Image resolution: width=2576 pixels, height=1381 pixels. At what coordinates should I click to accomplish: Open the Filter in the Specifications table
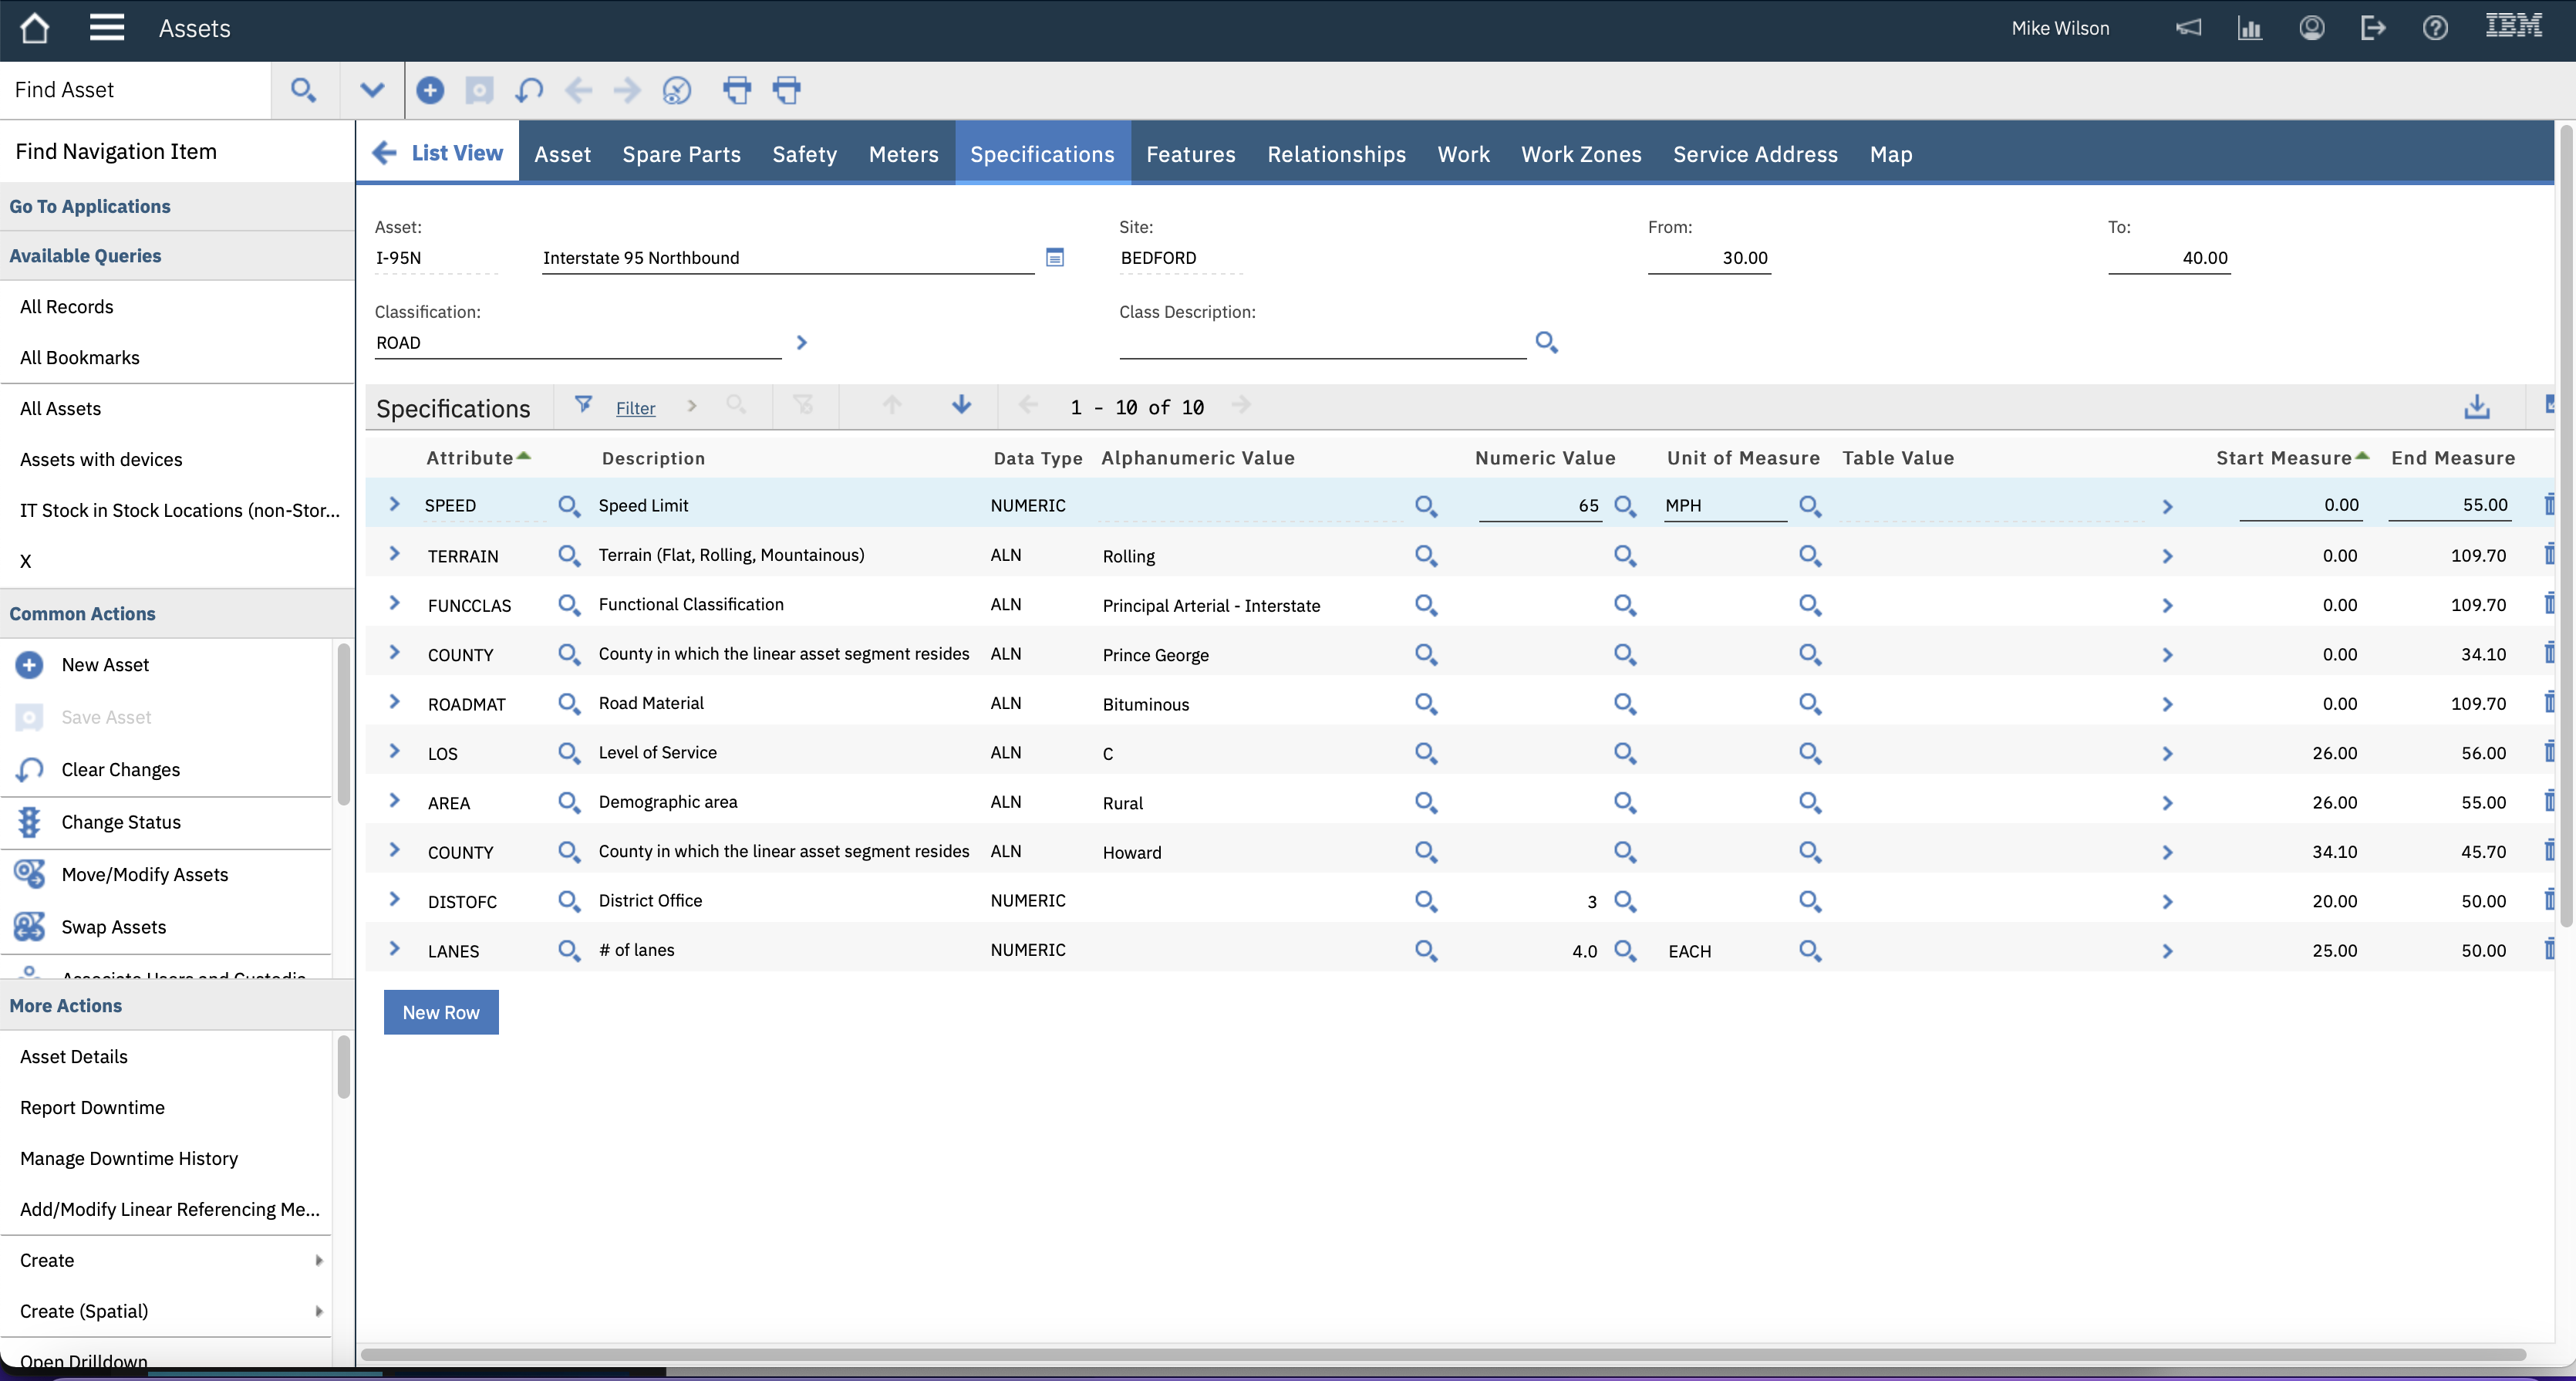tap(636, 406)
